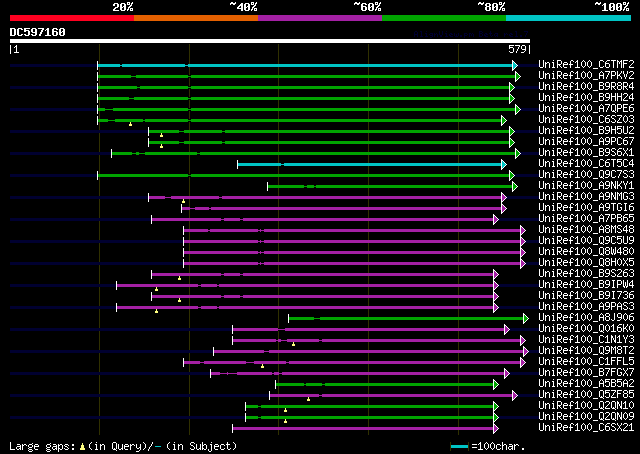Open hit UniRef100_B9HH24
Viewport: 640px width, 454px height.
586,98
